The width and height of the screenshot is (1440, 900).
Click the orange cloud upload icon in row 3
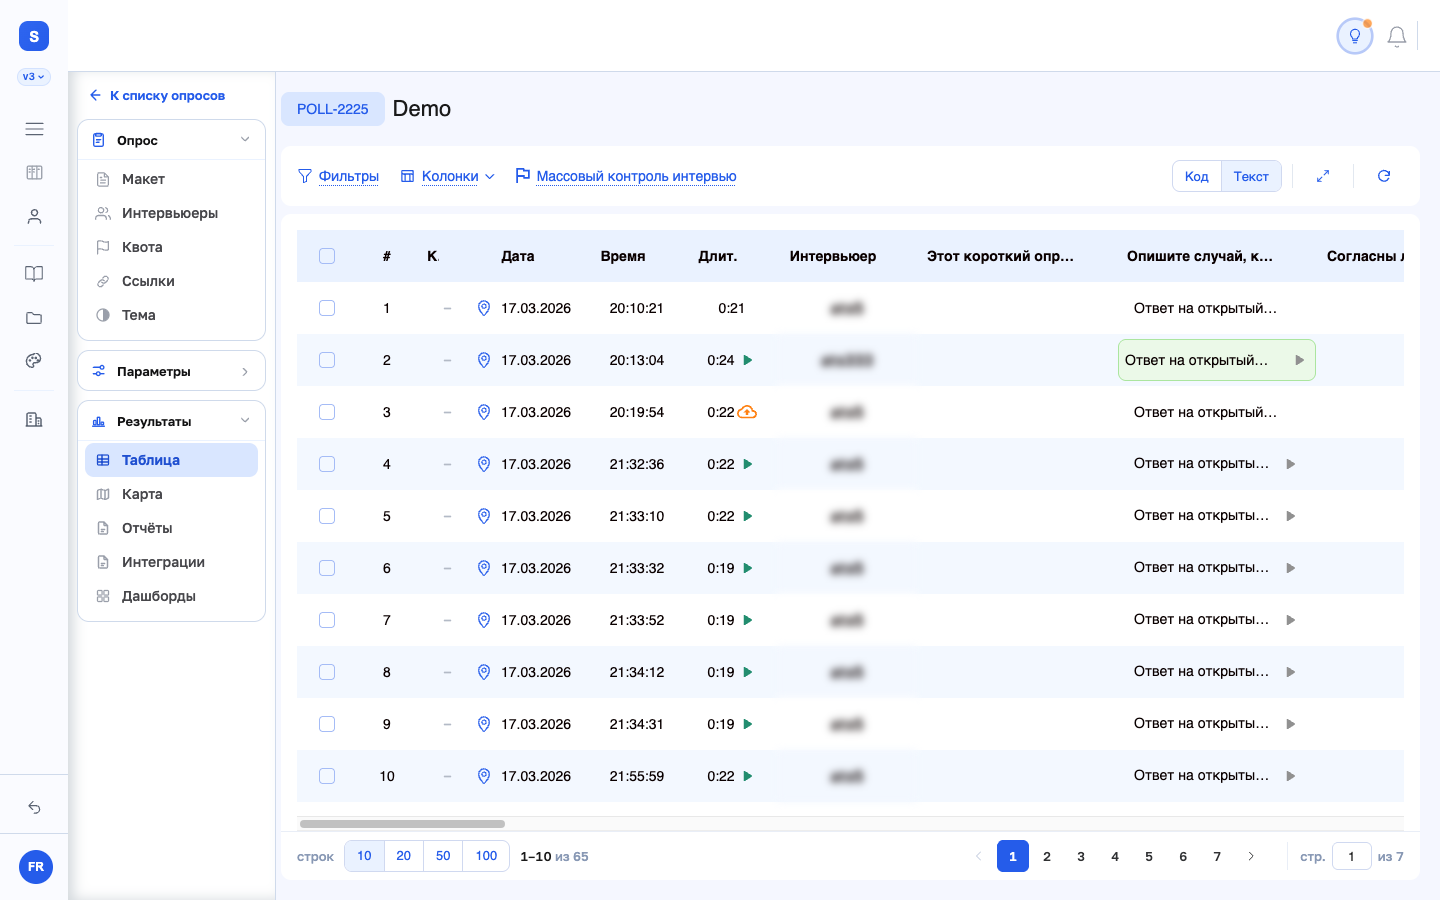747,412
